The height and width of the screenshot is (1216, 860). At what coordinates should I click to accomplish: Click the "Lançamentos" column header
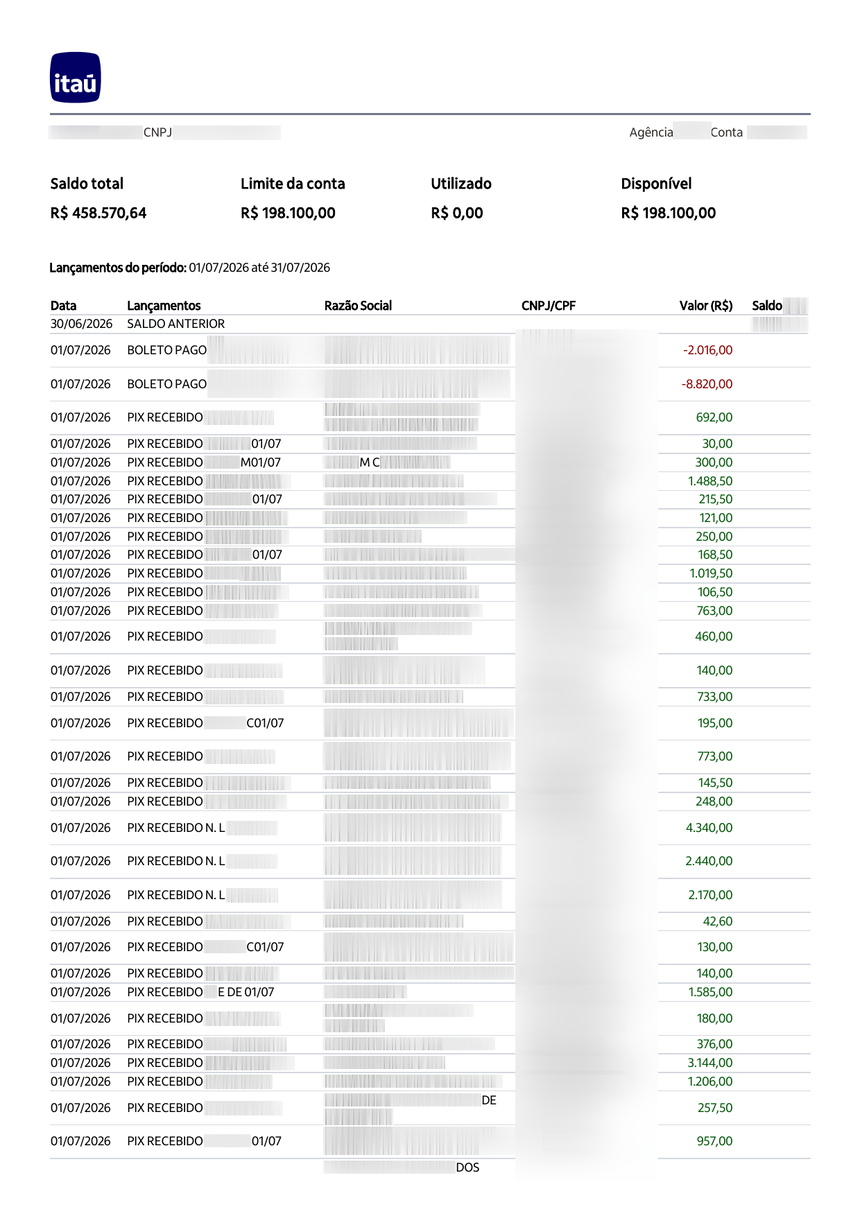tap(164, 306)
